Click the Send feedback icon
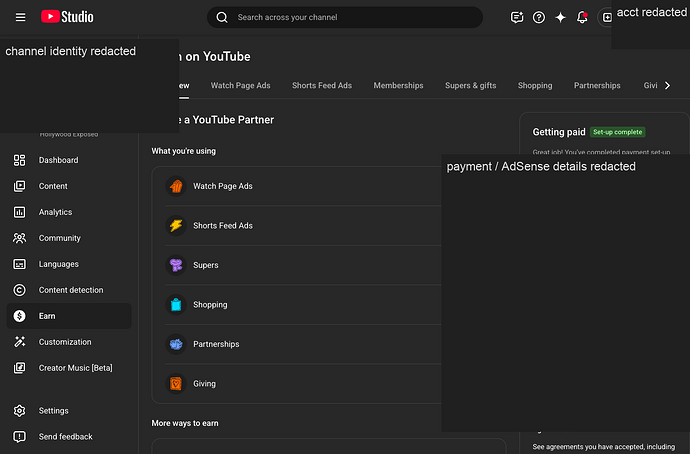 tap(19, 437)
